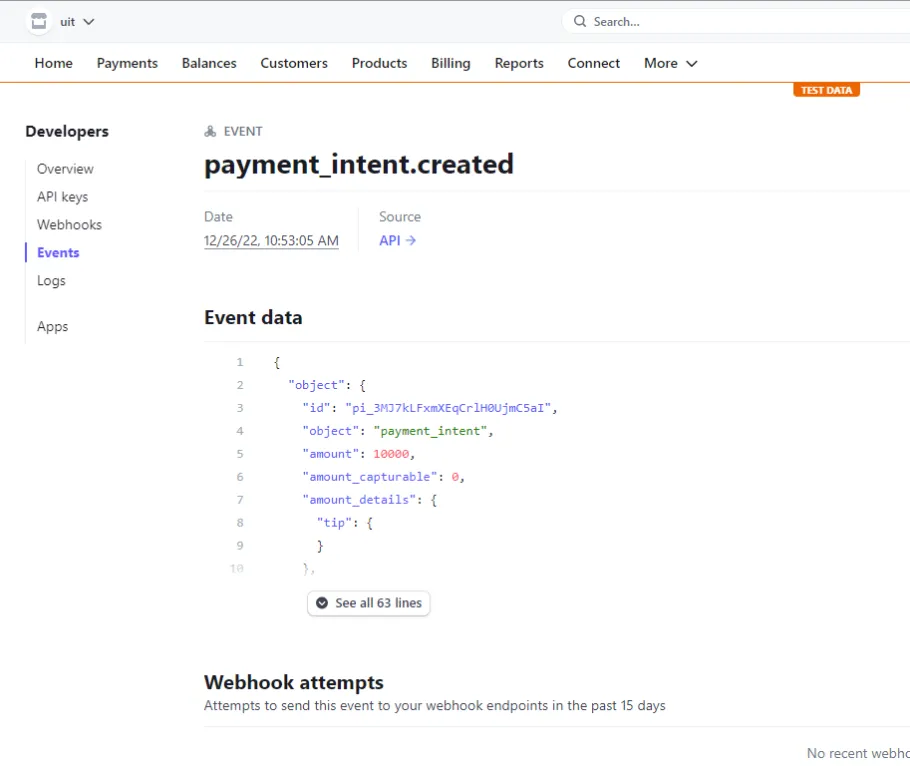The height and width of the screenshot is (766, 910).
Task: Go to the Home tab
Action: (53, 63)
